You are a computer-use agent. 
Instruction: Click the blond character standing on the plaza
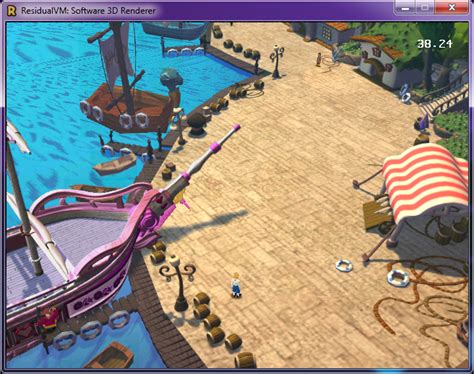point(236,285)
